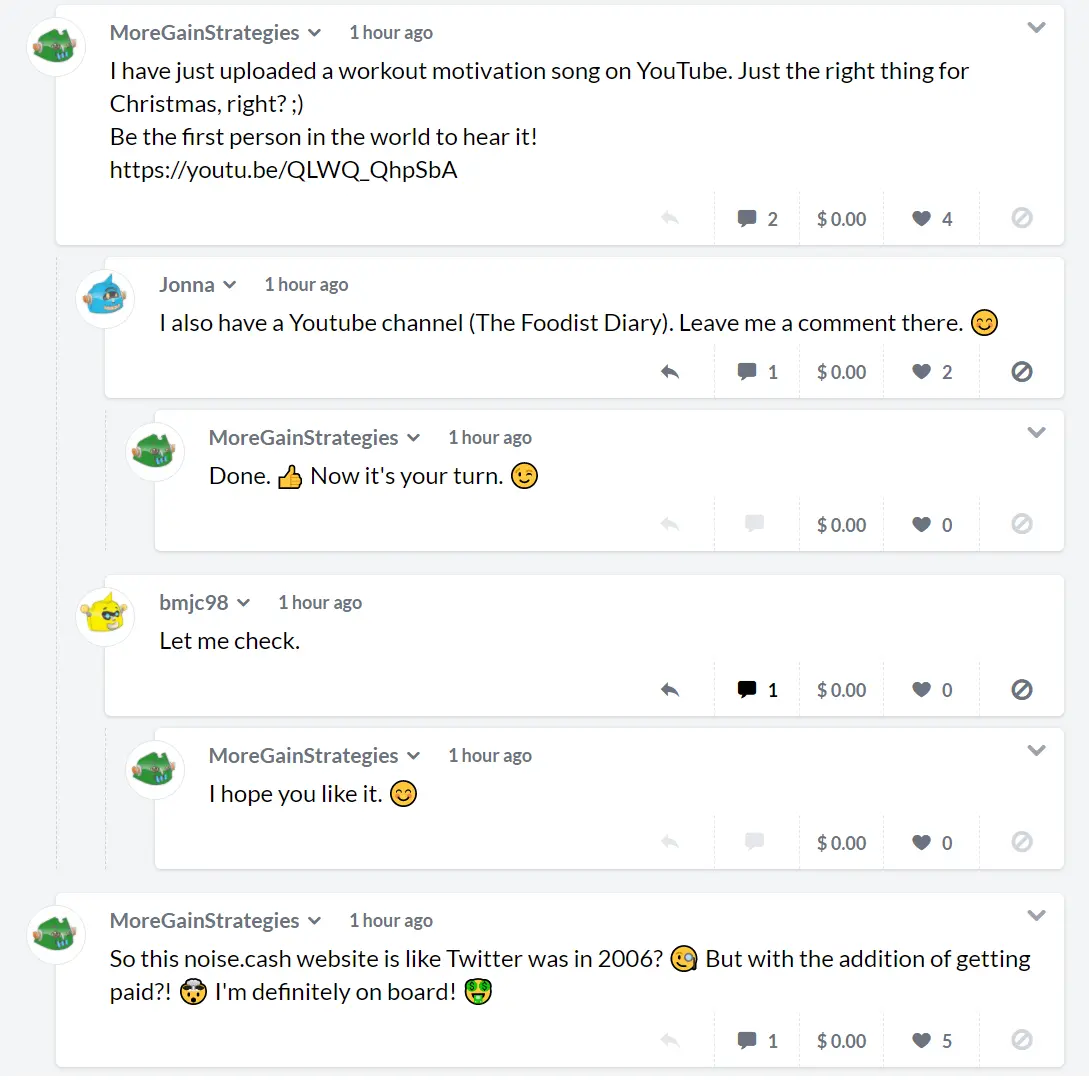Open the youtu.be/QLWQ_QhpSbA link
This screenshot has height=1080, width=1089.
pyautogui.click(x=283, y=169)
